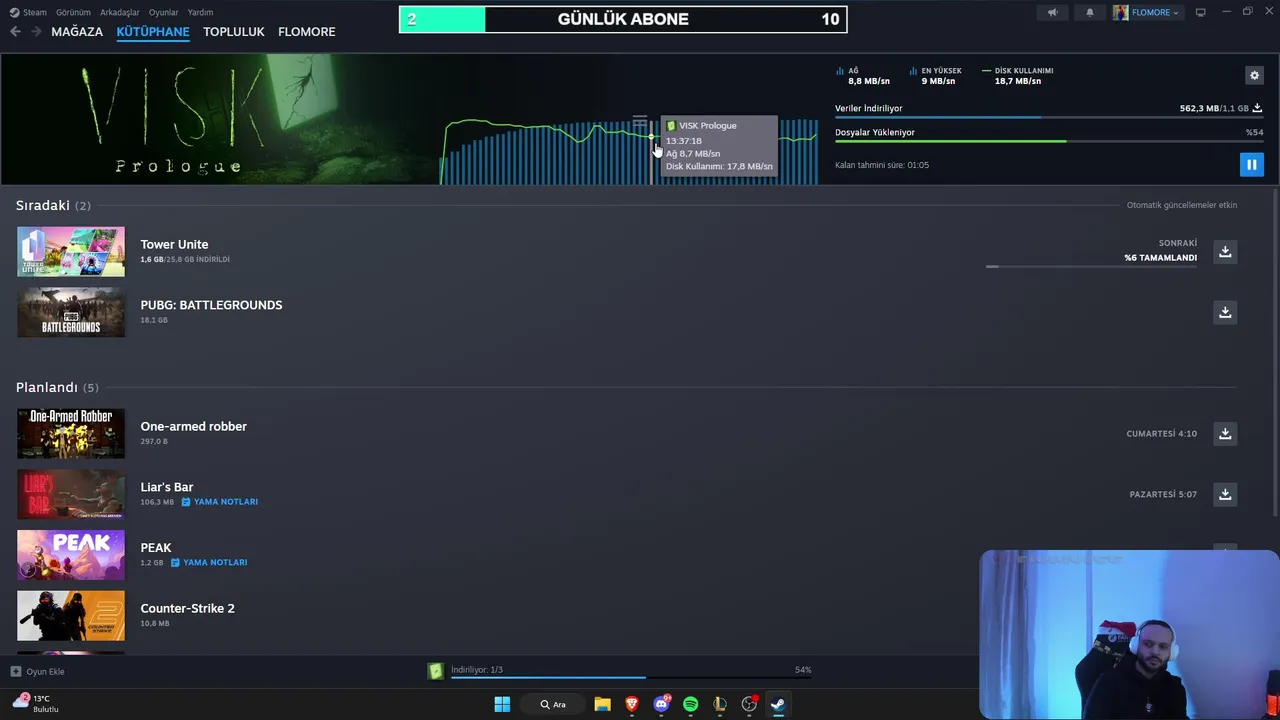The height and width of the screenshot is (720, 1280).
Task: Go back with the left arrow
Action: coord(15,32)
